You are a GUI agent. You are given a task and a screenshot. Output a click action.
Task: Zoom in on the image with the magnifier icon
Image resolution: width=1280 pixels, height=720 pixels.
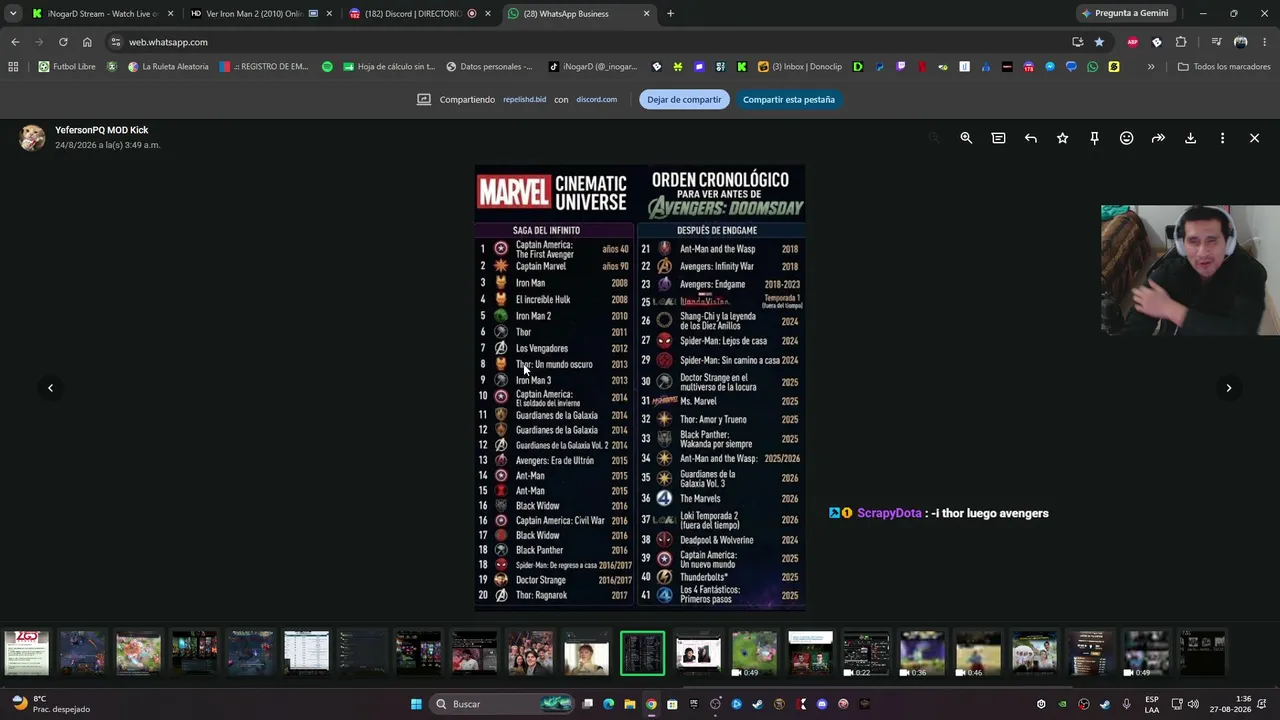pyautogui.click(x=966, y=138)
